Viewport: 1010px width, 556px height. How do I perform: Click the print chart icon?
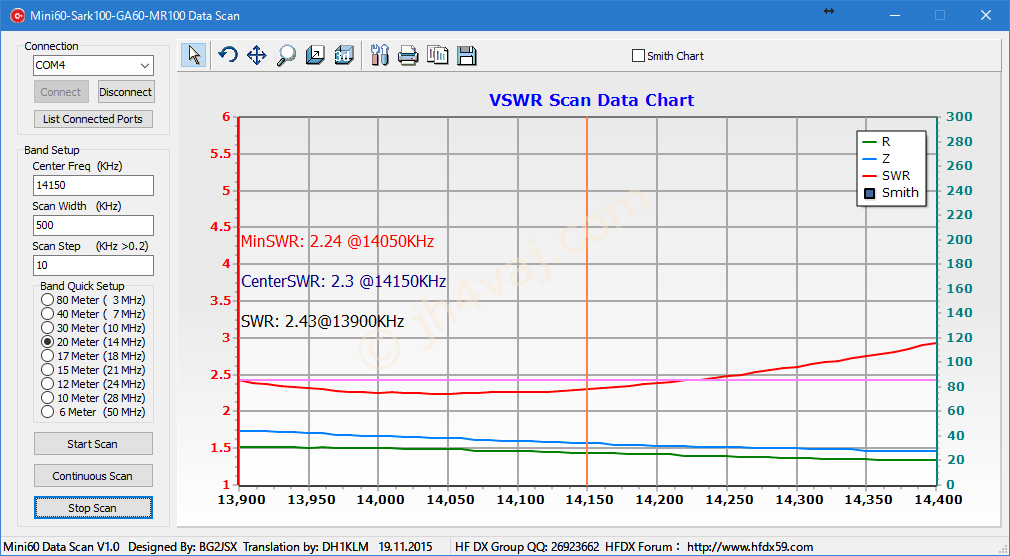pyautogui.click(x=408, y=55)
